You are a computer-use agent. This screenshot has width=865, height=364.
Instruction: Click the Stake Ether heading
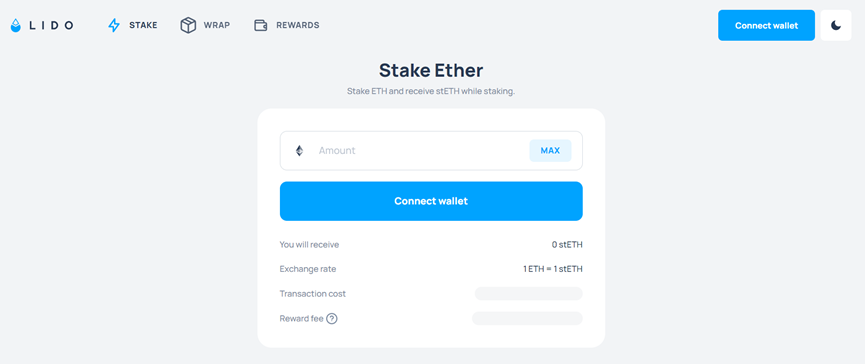coord(431,70)
